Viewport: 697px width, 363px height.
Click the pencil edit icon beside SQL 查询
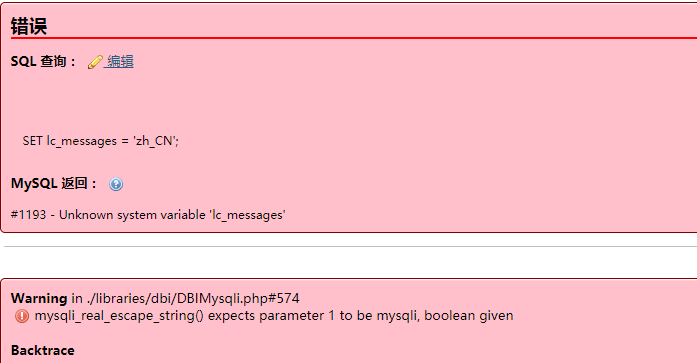pyautogui.click(x=95, y=62)
